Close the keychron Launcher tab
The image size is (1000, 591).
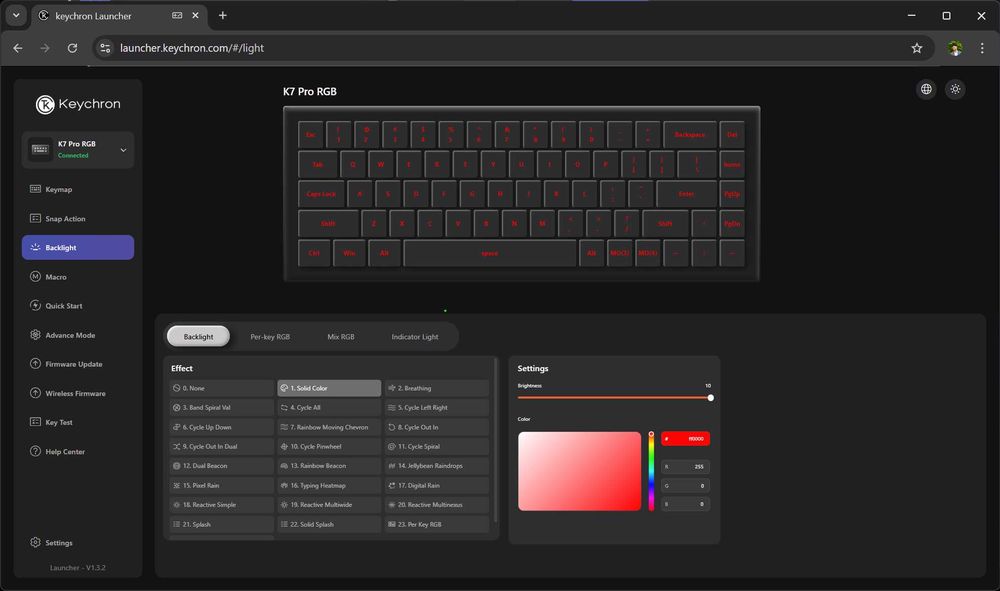coord(195,15)
